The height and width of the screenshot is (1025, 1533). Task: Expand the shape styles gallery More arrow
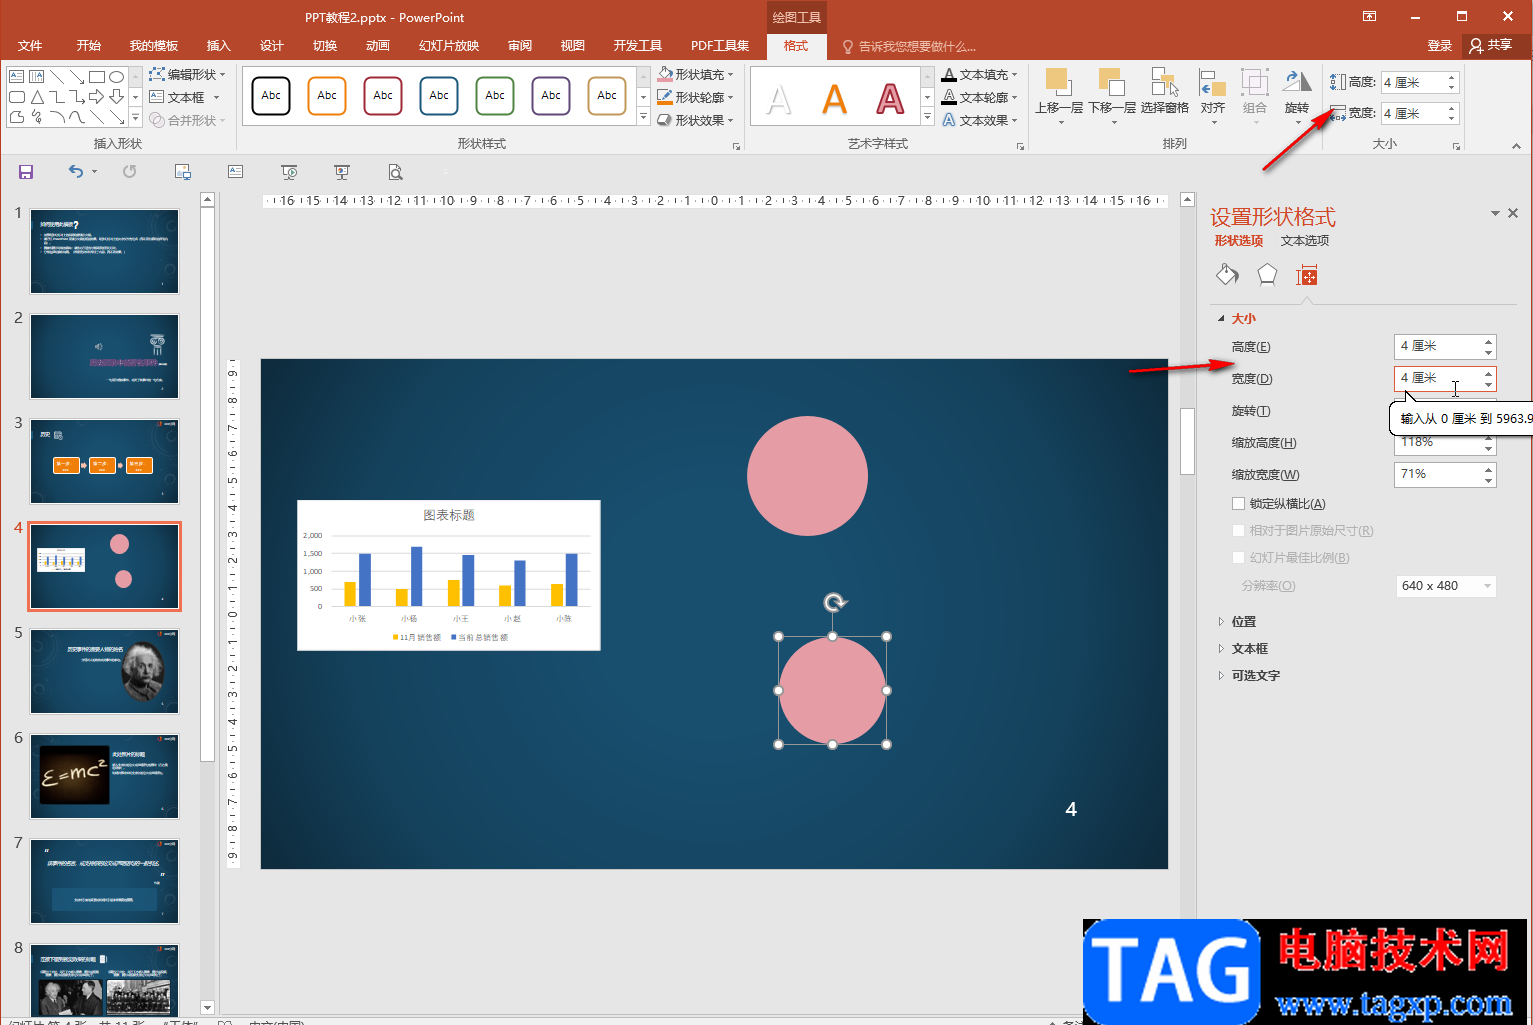pyautogui.click(x=643, y=118)
